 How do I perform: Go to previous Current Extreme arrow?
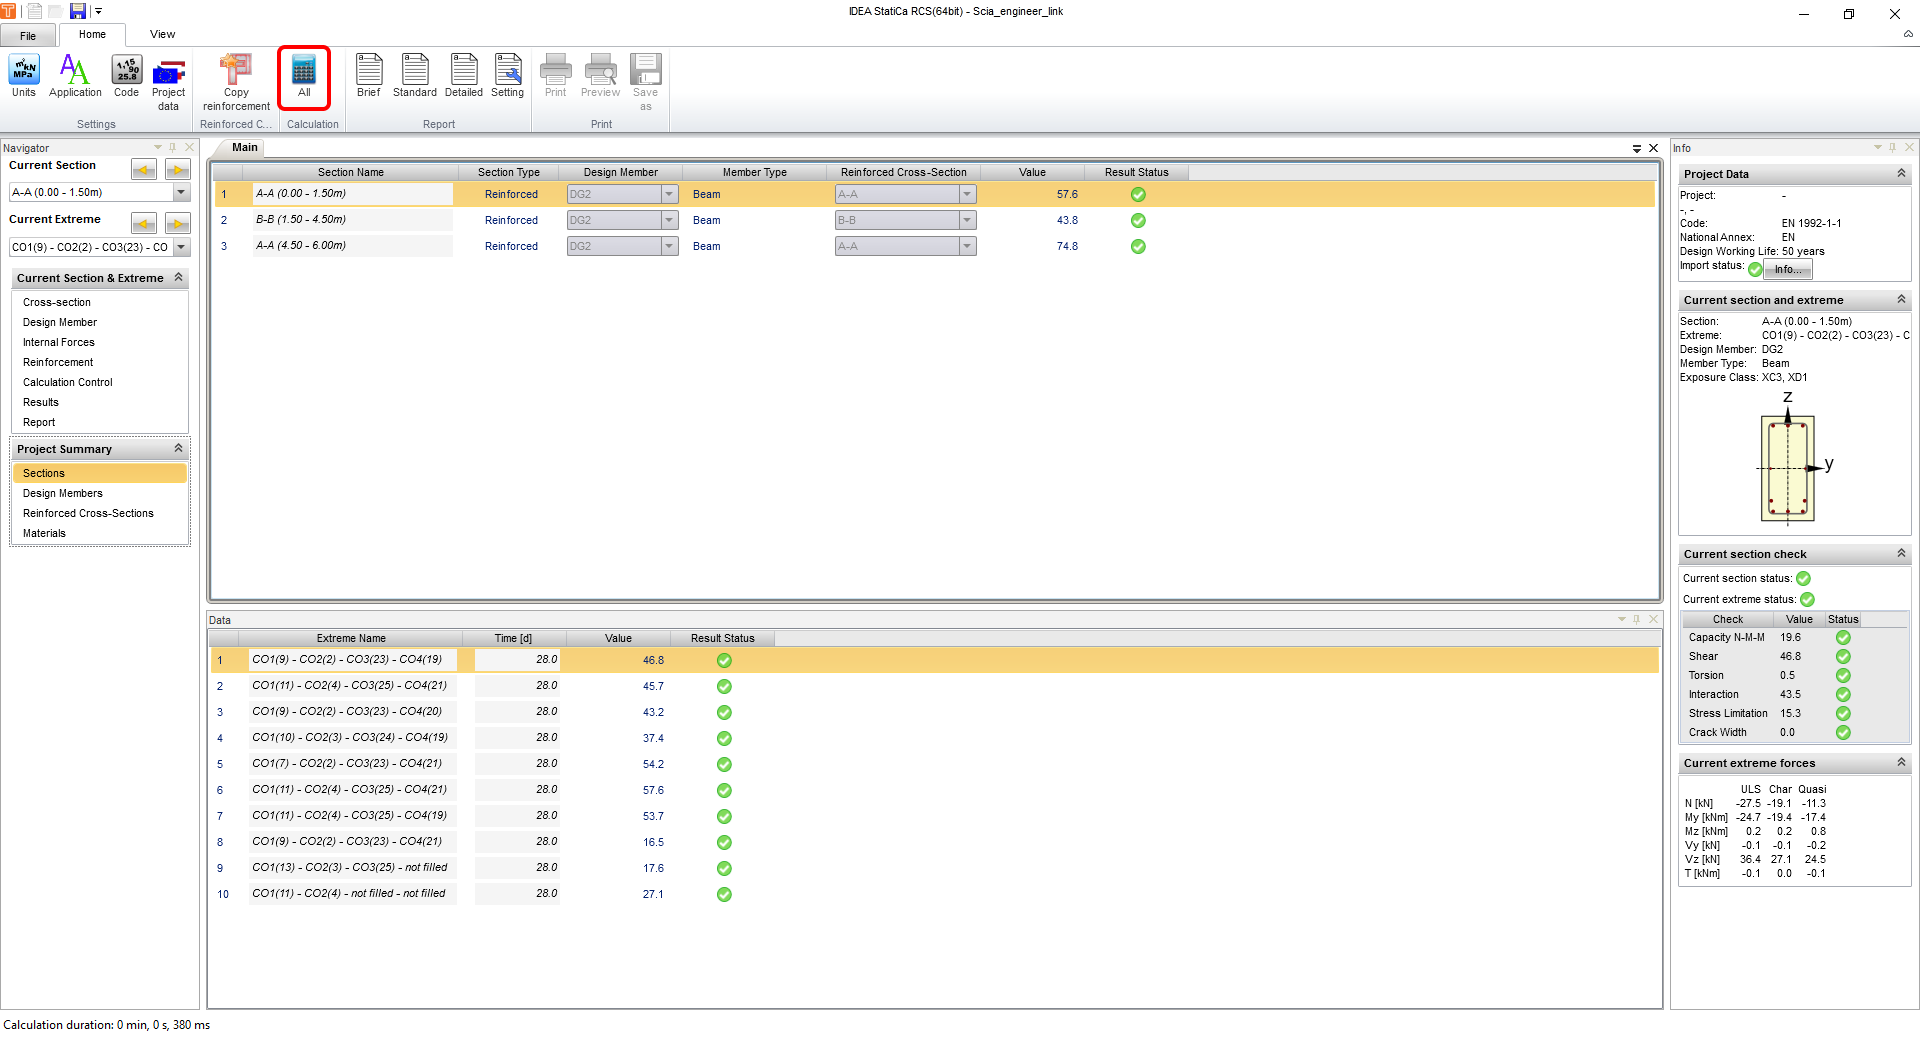(144, 223)
